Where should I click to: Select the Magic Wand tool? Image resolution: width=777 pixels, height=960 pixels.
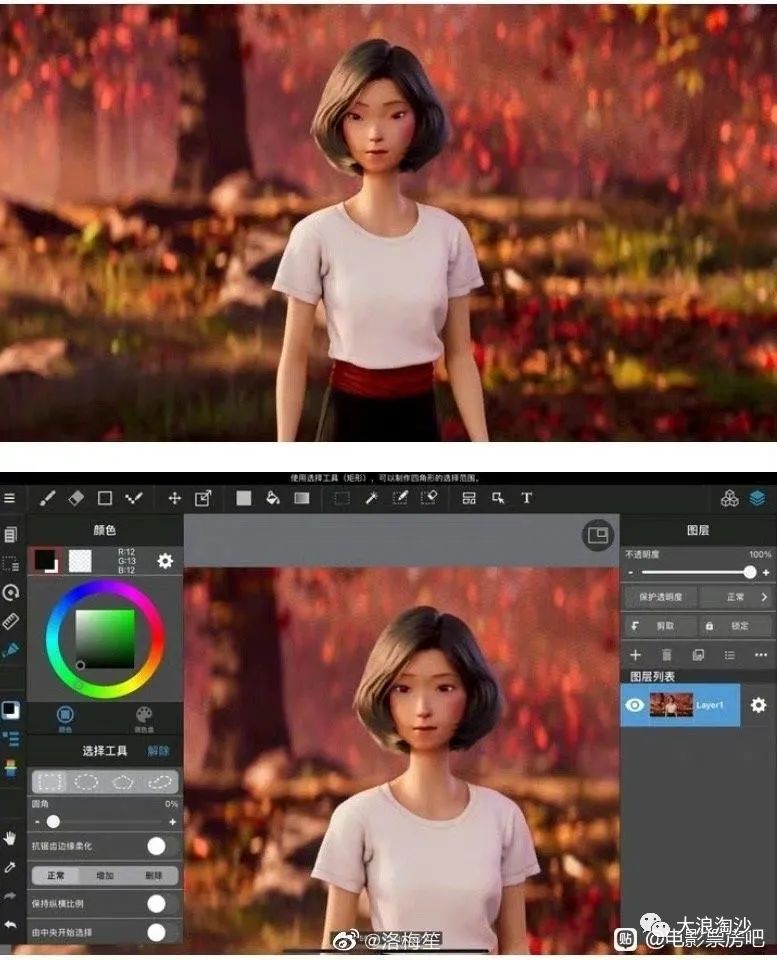coord(371,498)
